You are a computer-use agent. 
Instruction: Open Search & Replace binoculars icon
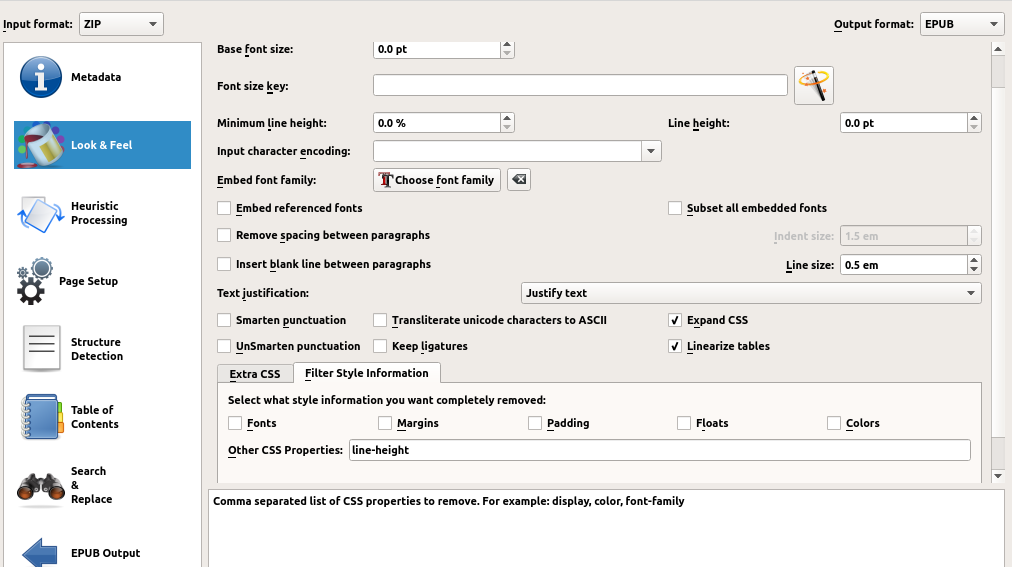click(41, 486)
